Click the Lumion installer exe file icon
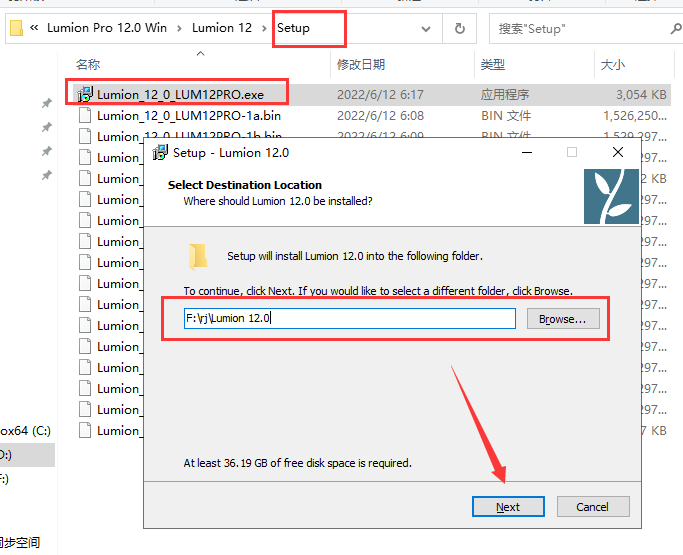Viewport: 683px width, 555px height. [85, 94]
